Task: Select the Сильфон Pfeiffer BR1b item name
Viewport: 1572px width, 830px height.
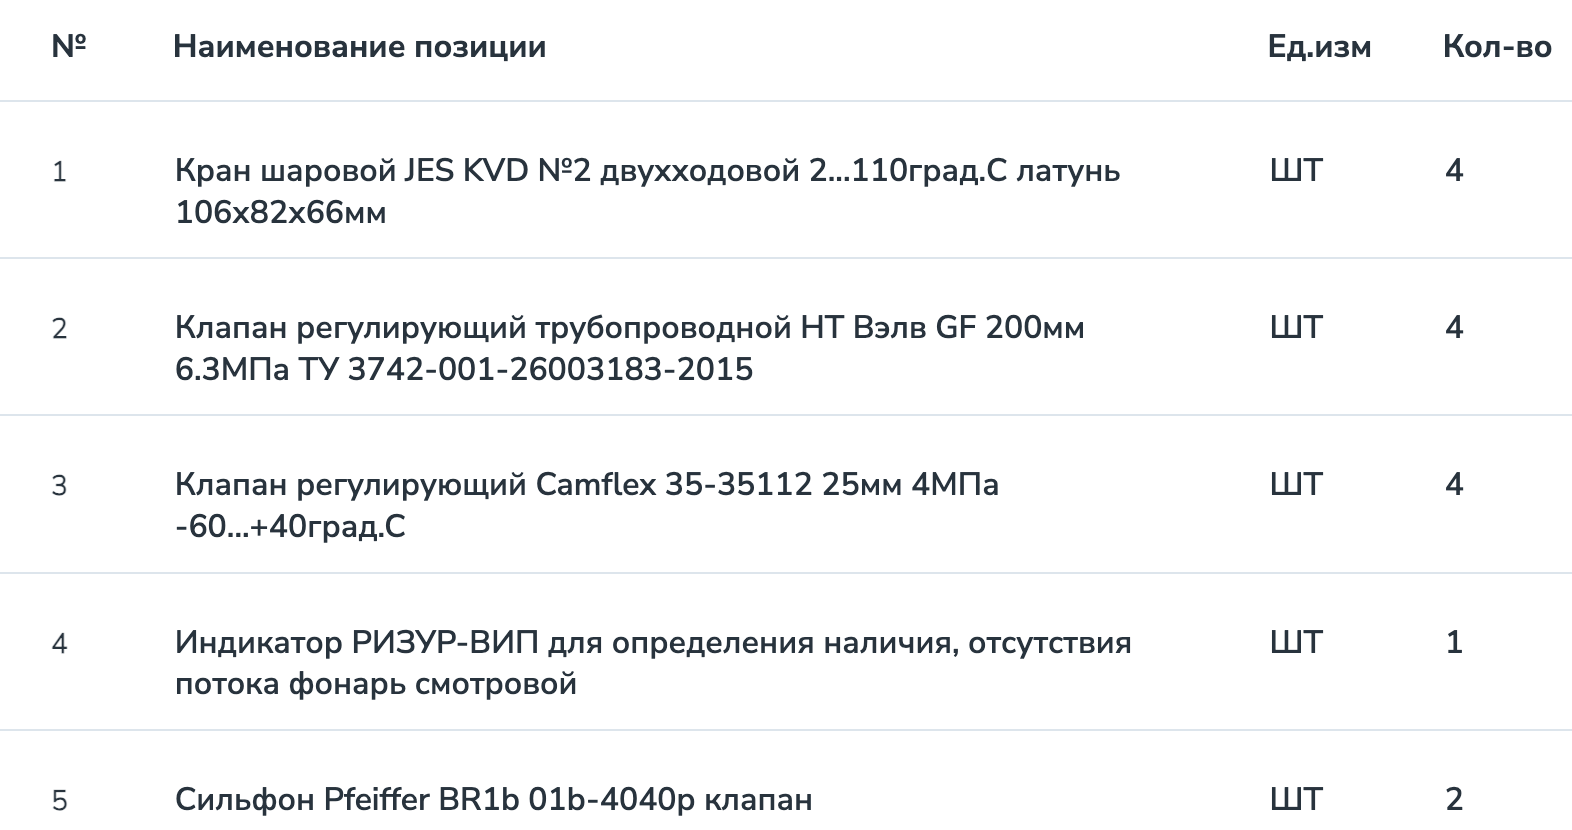Action: click(x=493, y=799)
